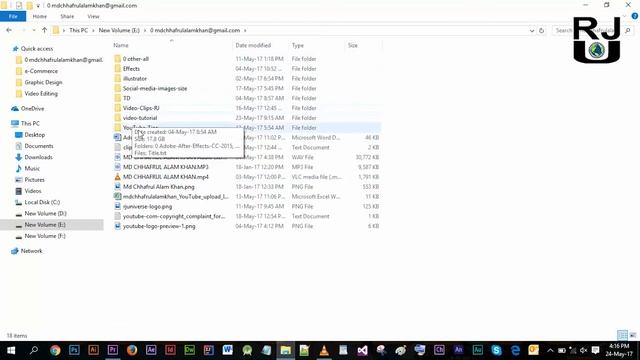Select Md Chhafrul Alam Khan.png file

(159, 187)
